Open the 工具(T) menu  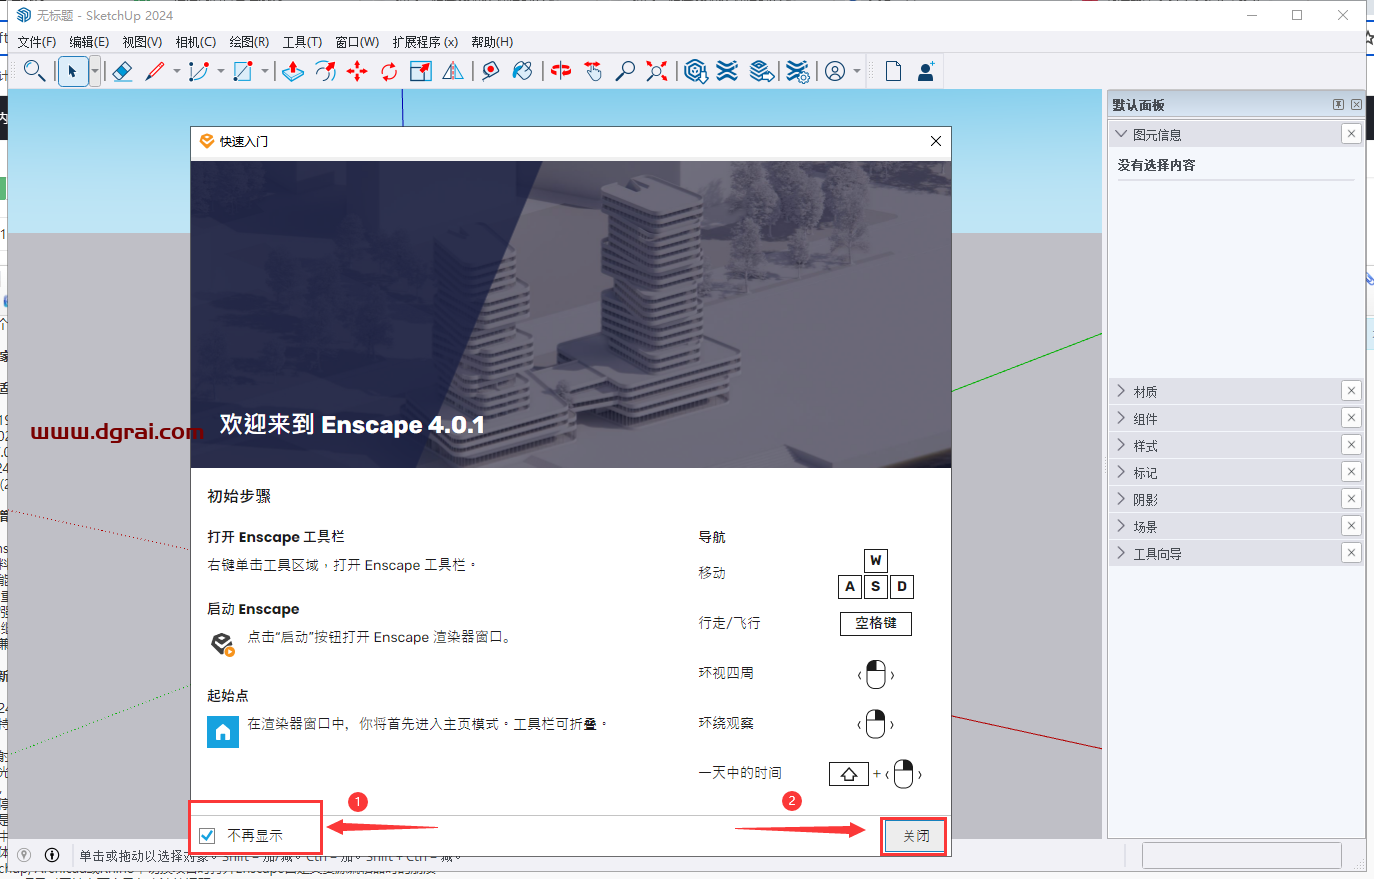coord(302,42)
